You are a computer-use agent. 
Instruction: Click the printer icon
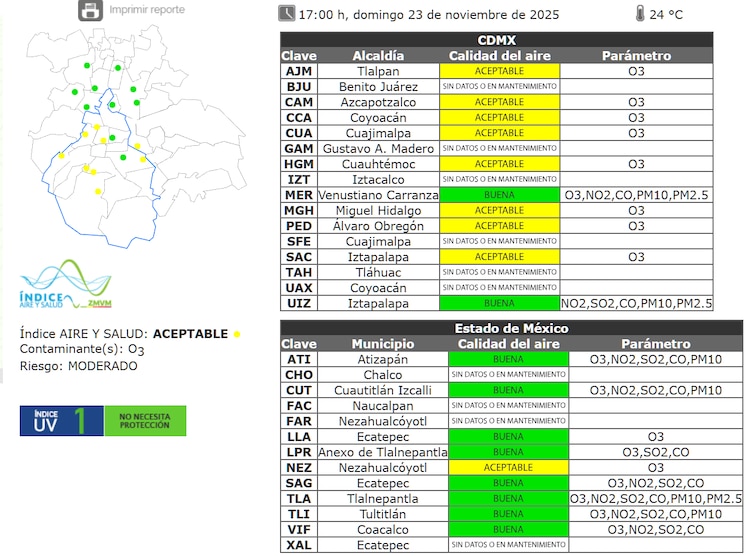(90, 12)
